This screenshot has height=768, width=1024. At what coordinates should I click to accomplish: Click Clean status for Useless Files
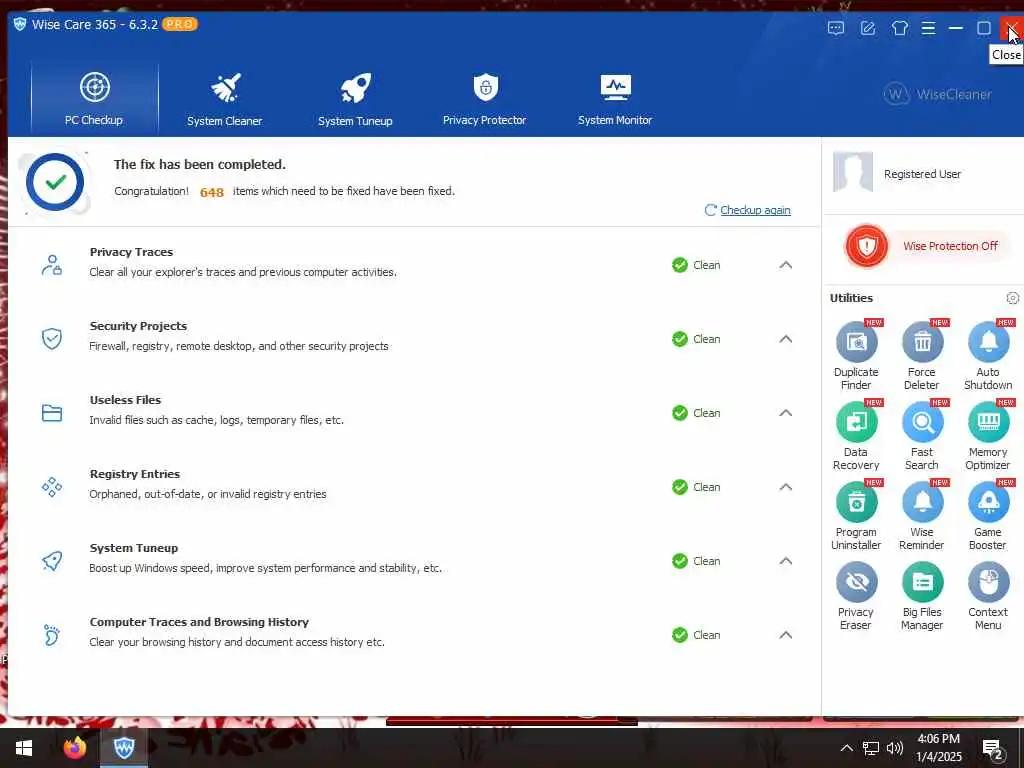pyautogui.click(x=696, y=413)
